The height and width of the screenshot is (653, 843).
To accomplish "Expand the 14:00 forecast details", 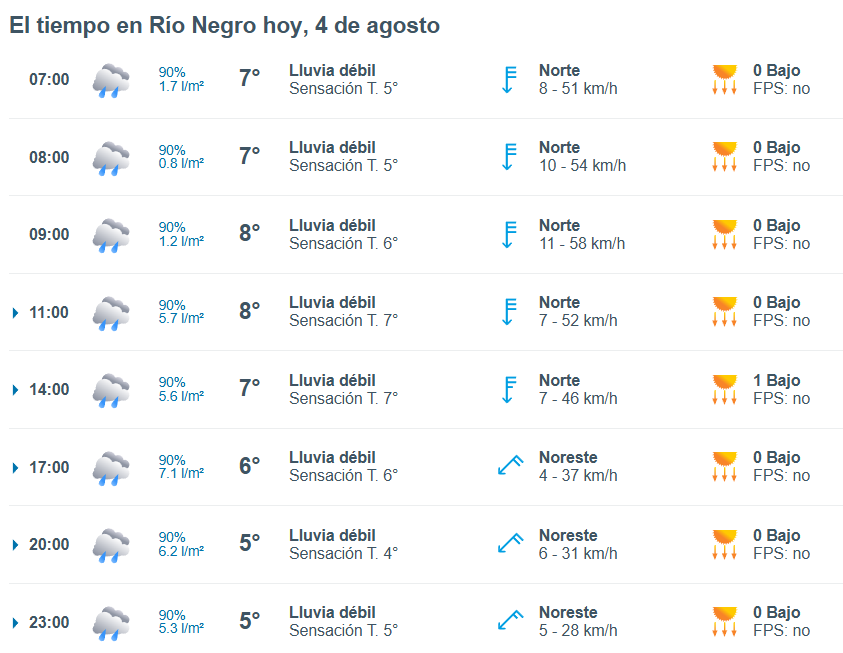I will tap(15, 390).
